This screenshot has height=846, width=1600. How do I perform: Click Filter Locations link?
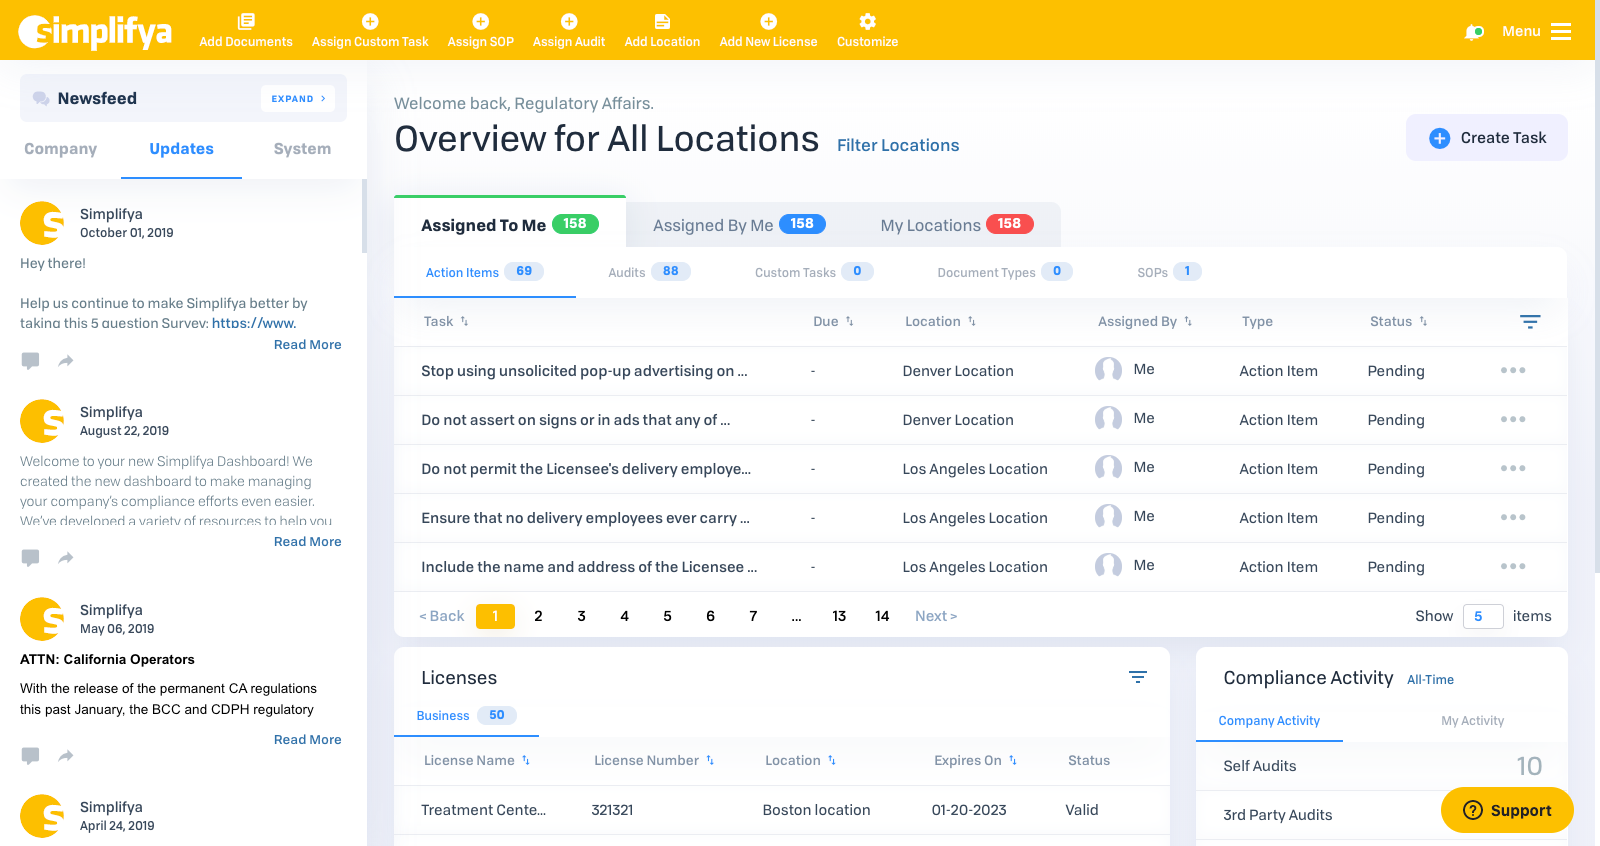pos(898,145)
